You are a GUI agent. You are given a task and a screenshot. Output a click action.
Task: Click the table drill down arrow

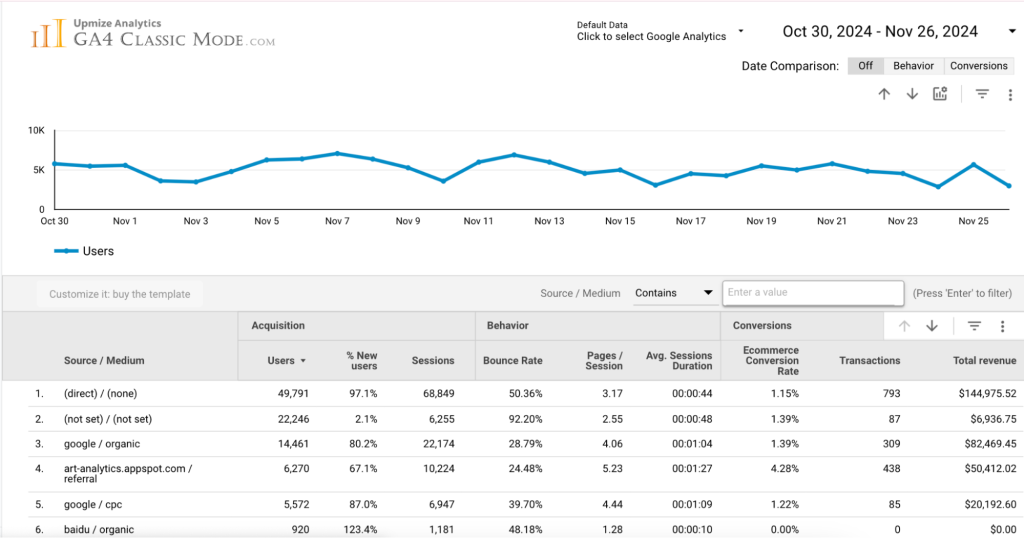click(x=932, y=326)
